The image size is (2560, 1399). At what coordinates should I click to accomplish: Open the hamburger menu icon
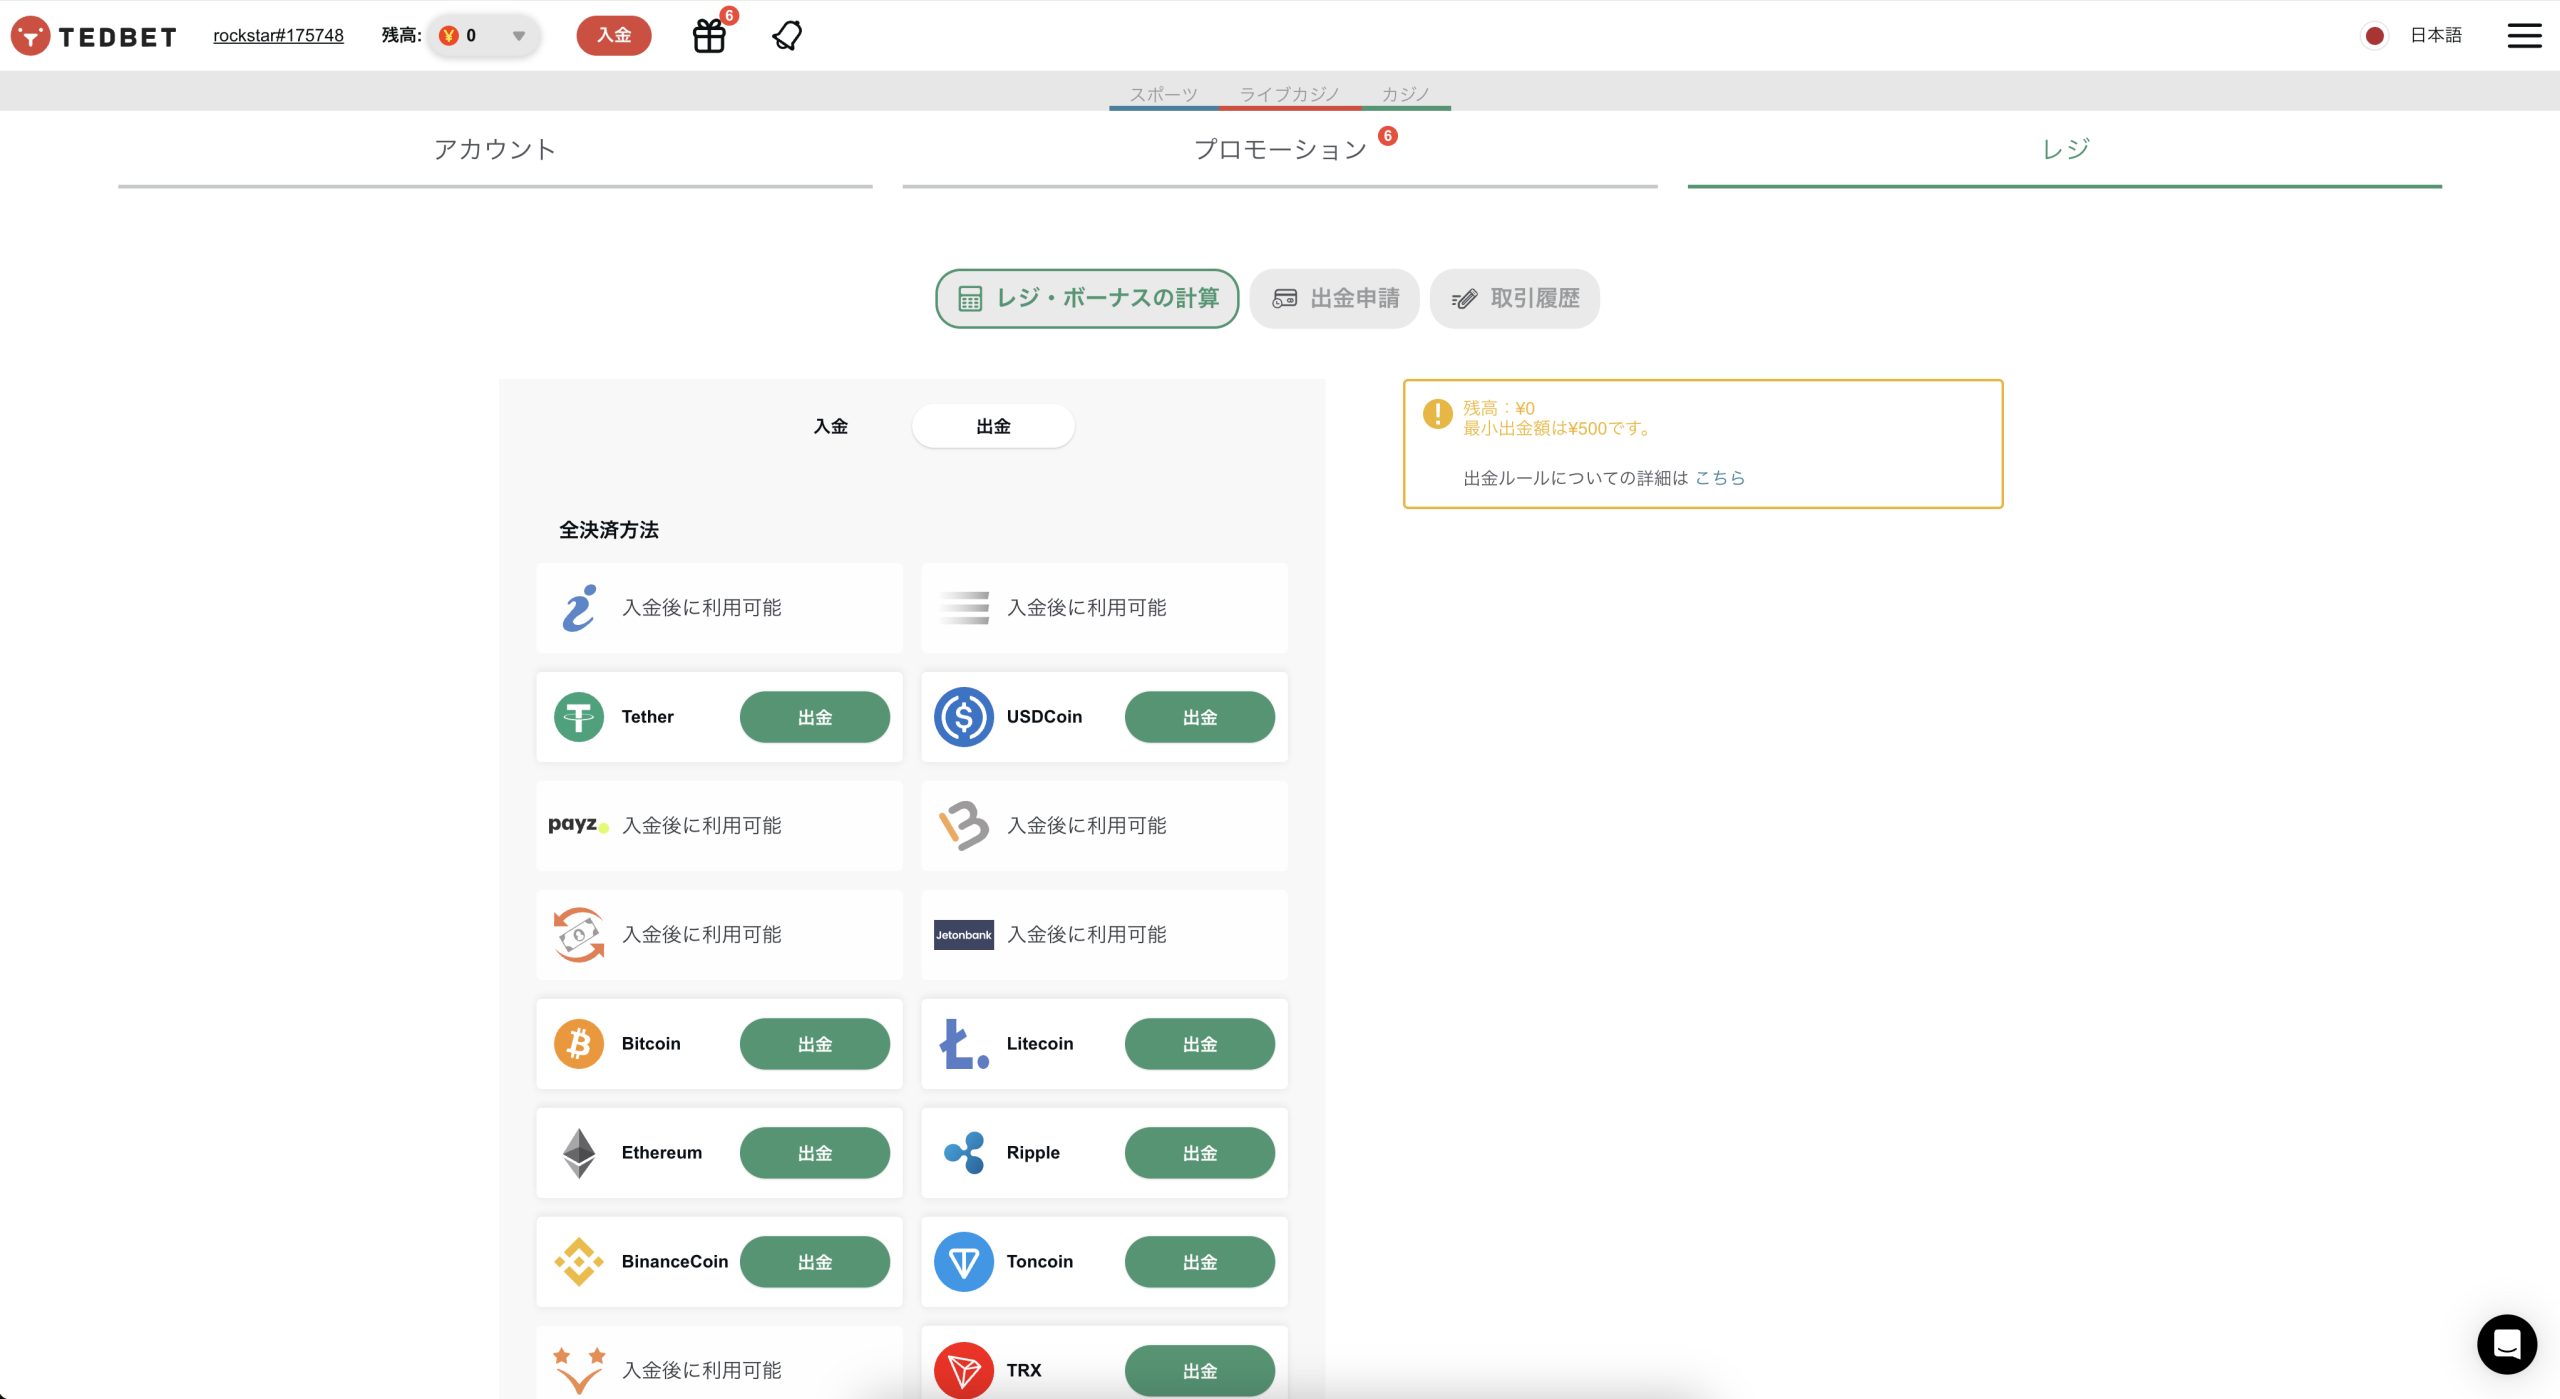click(2524, 36)
